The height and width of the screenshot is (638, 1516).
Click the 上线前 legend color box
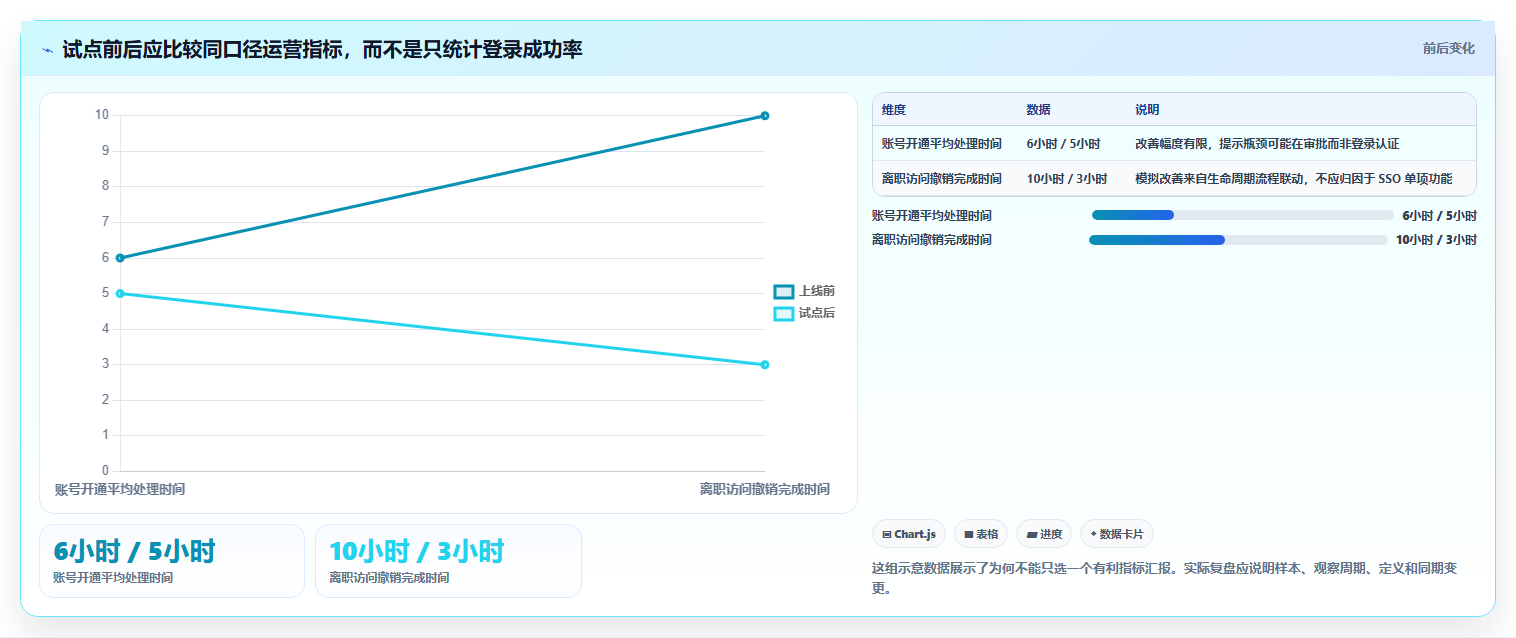click(784, 291)
